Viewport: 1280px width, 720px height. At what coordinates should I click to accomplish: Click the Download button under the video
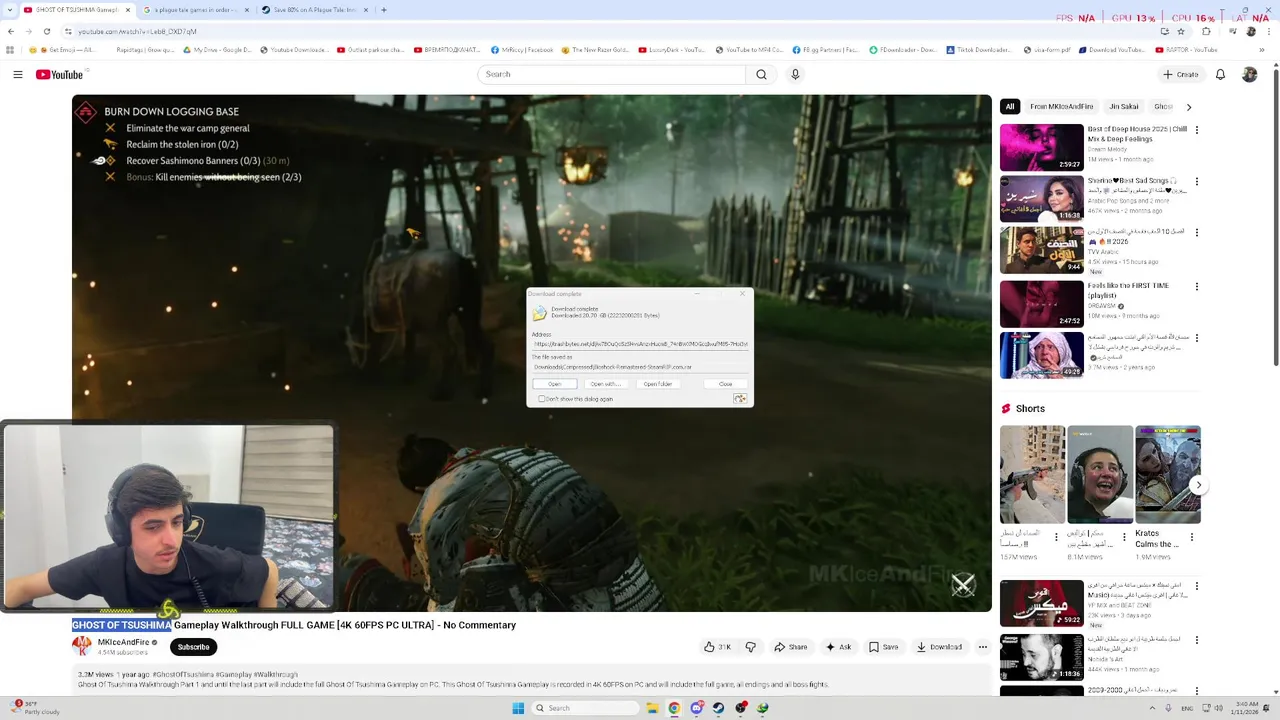[x=939, y=647]
